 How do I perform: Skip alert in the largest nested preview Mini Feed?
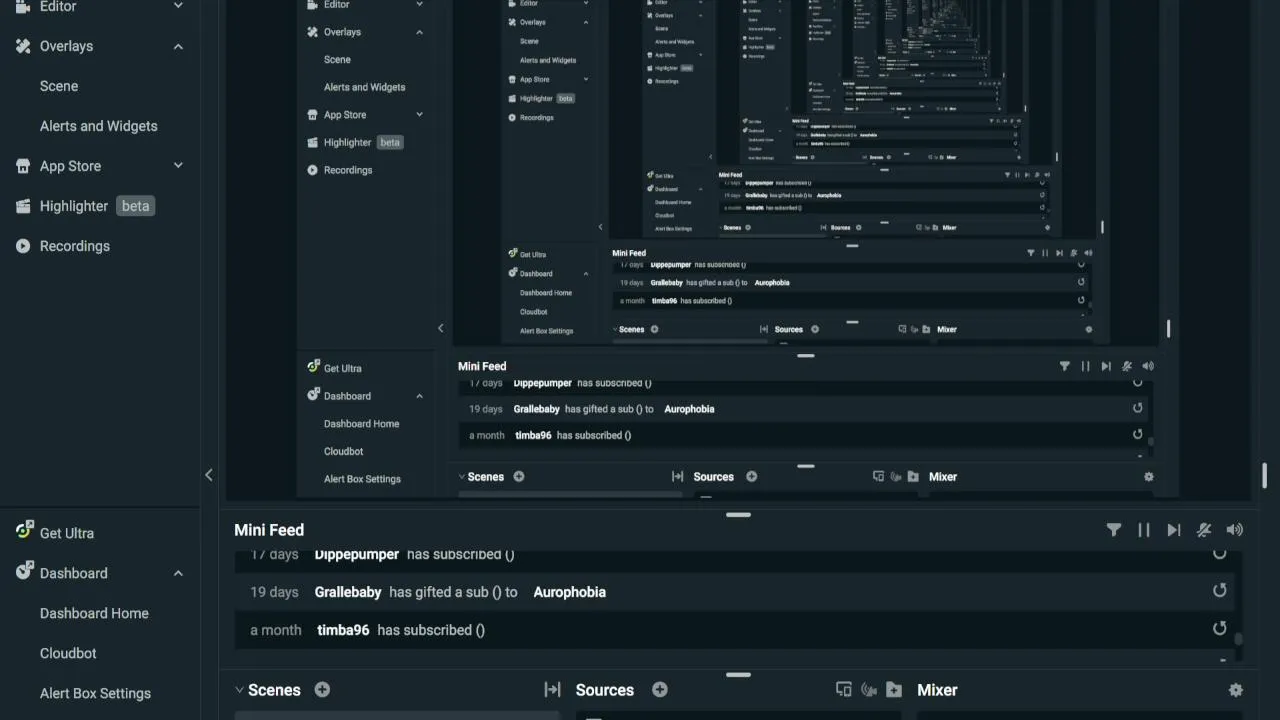click(x=1106, y=366)
